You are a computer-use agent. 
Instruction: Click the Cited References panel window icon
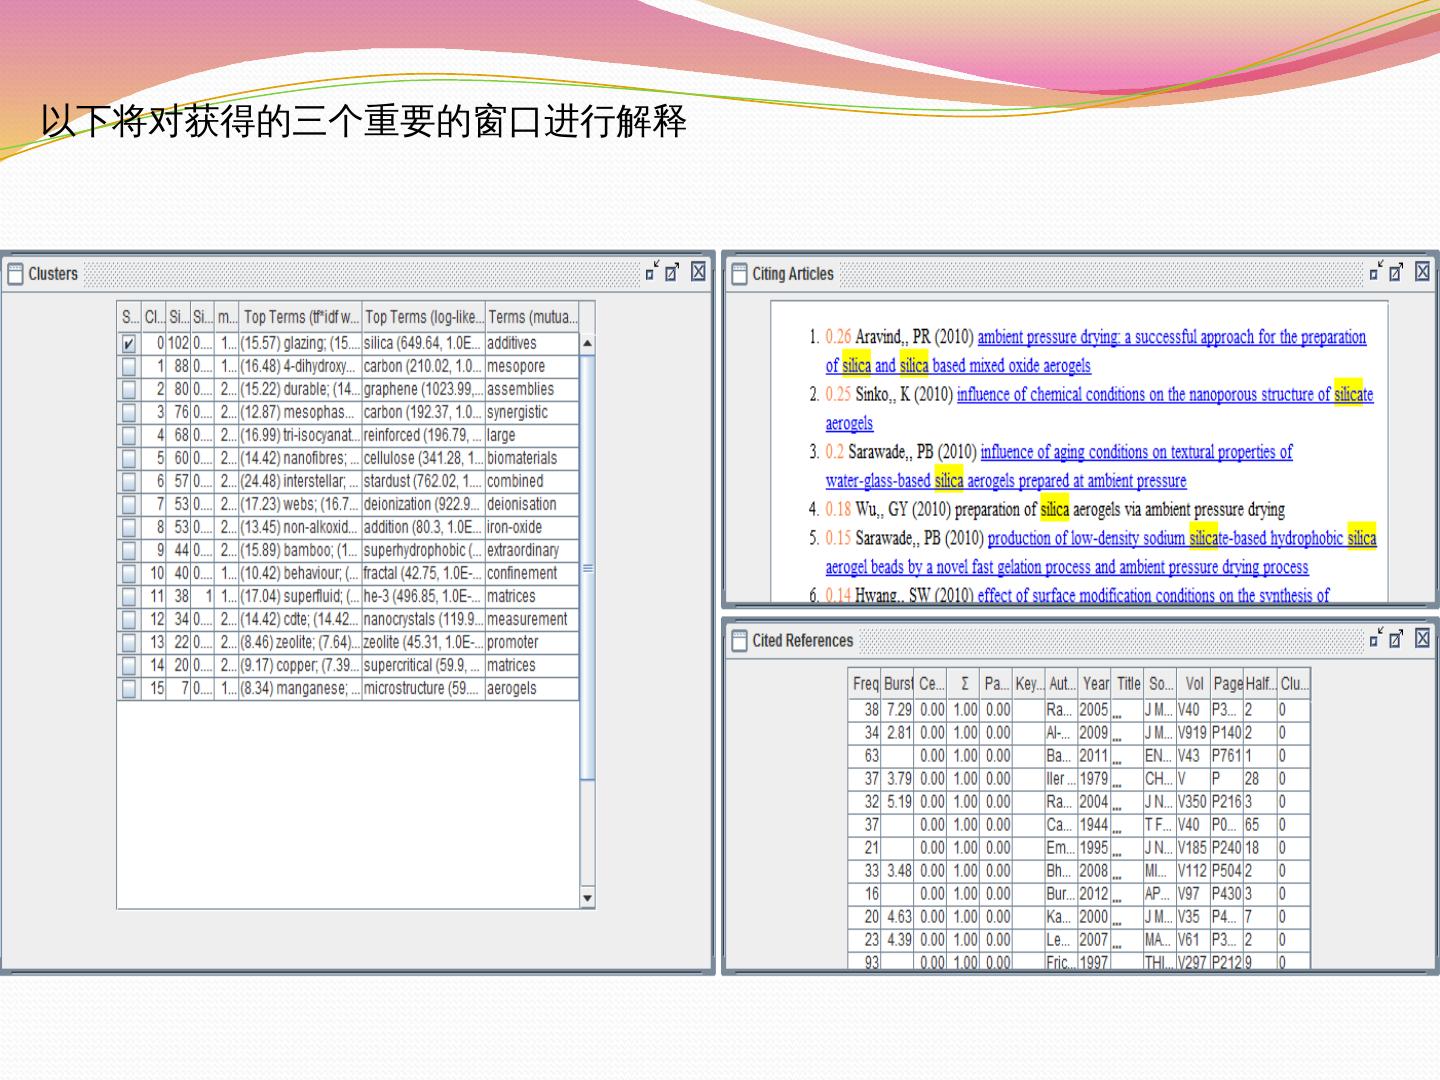tap(740, 641)
